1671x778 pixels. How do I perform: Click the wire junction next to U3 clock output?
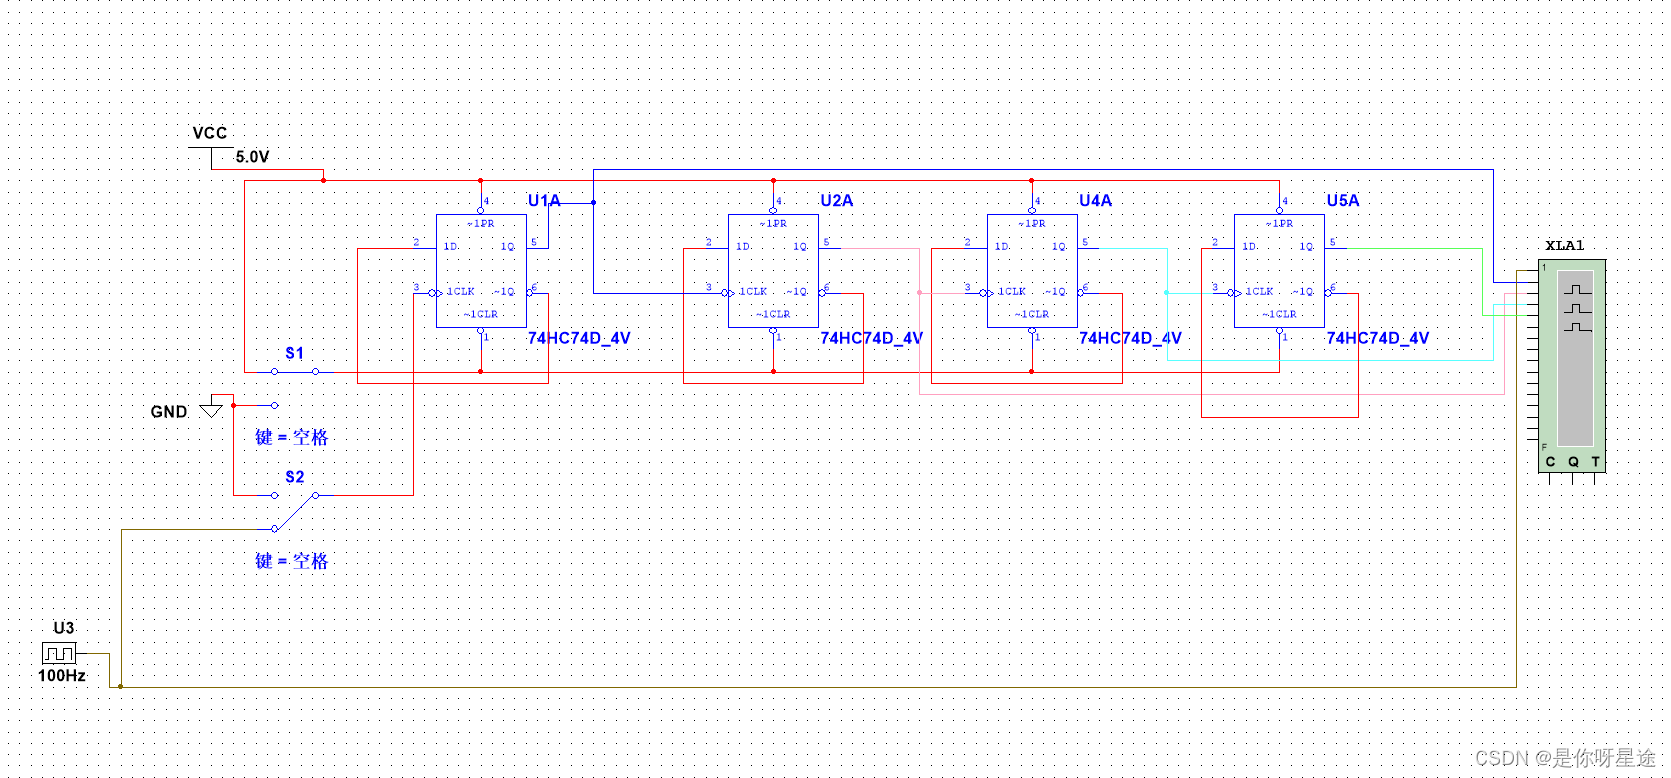120,686
